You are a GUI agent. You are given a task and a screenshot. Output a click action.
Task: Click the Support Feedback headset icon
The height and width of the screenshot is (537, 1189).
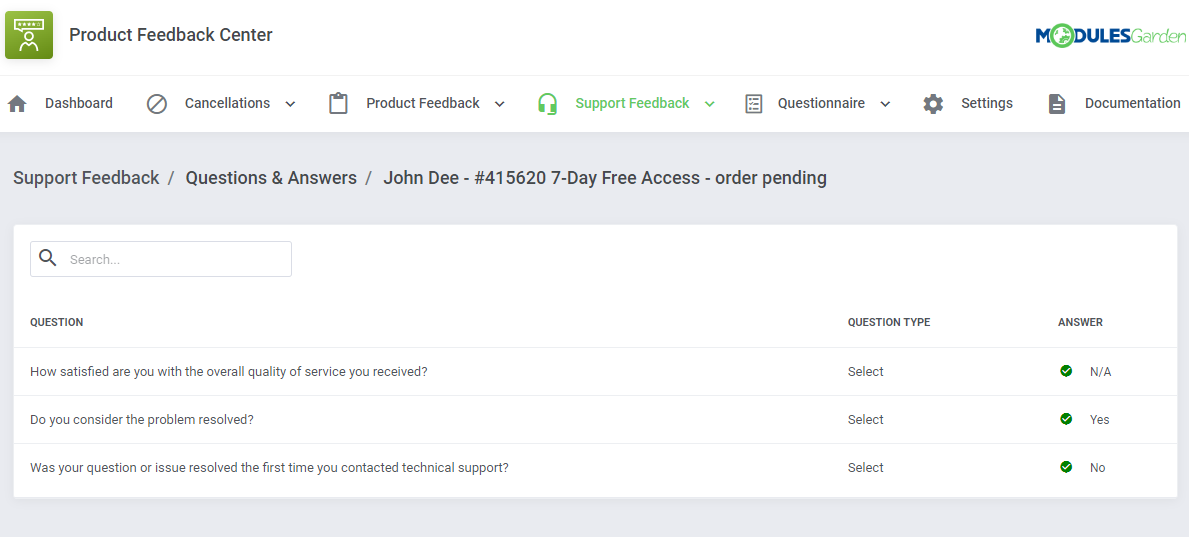pos(547,104)
